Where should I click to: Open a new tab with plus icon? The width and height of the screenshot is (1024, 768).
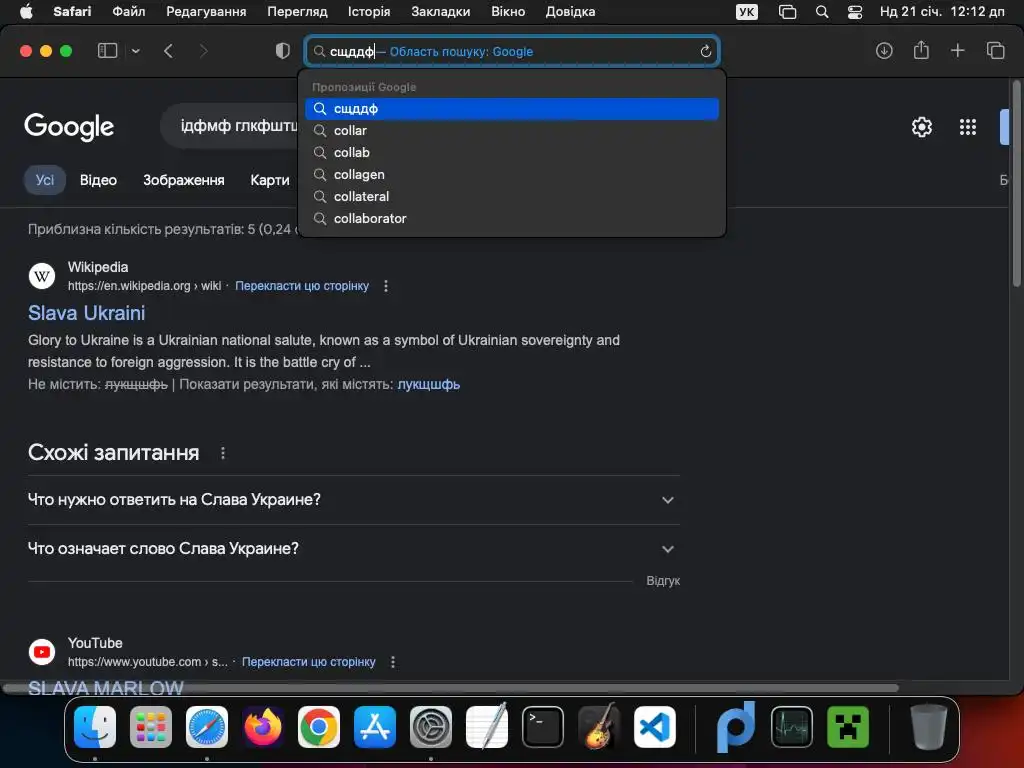point(957,50)
